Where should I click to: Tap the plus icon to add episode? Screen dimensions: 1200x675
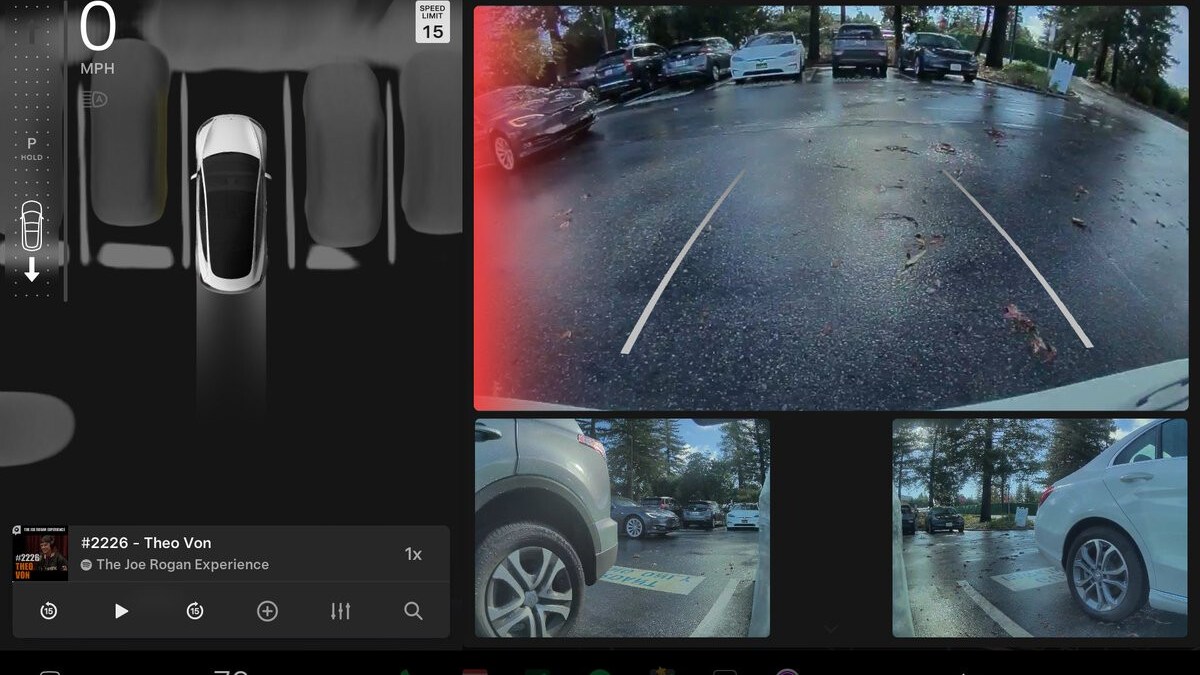pyautogui.click(x=267, y=611)
